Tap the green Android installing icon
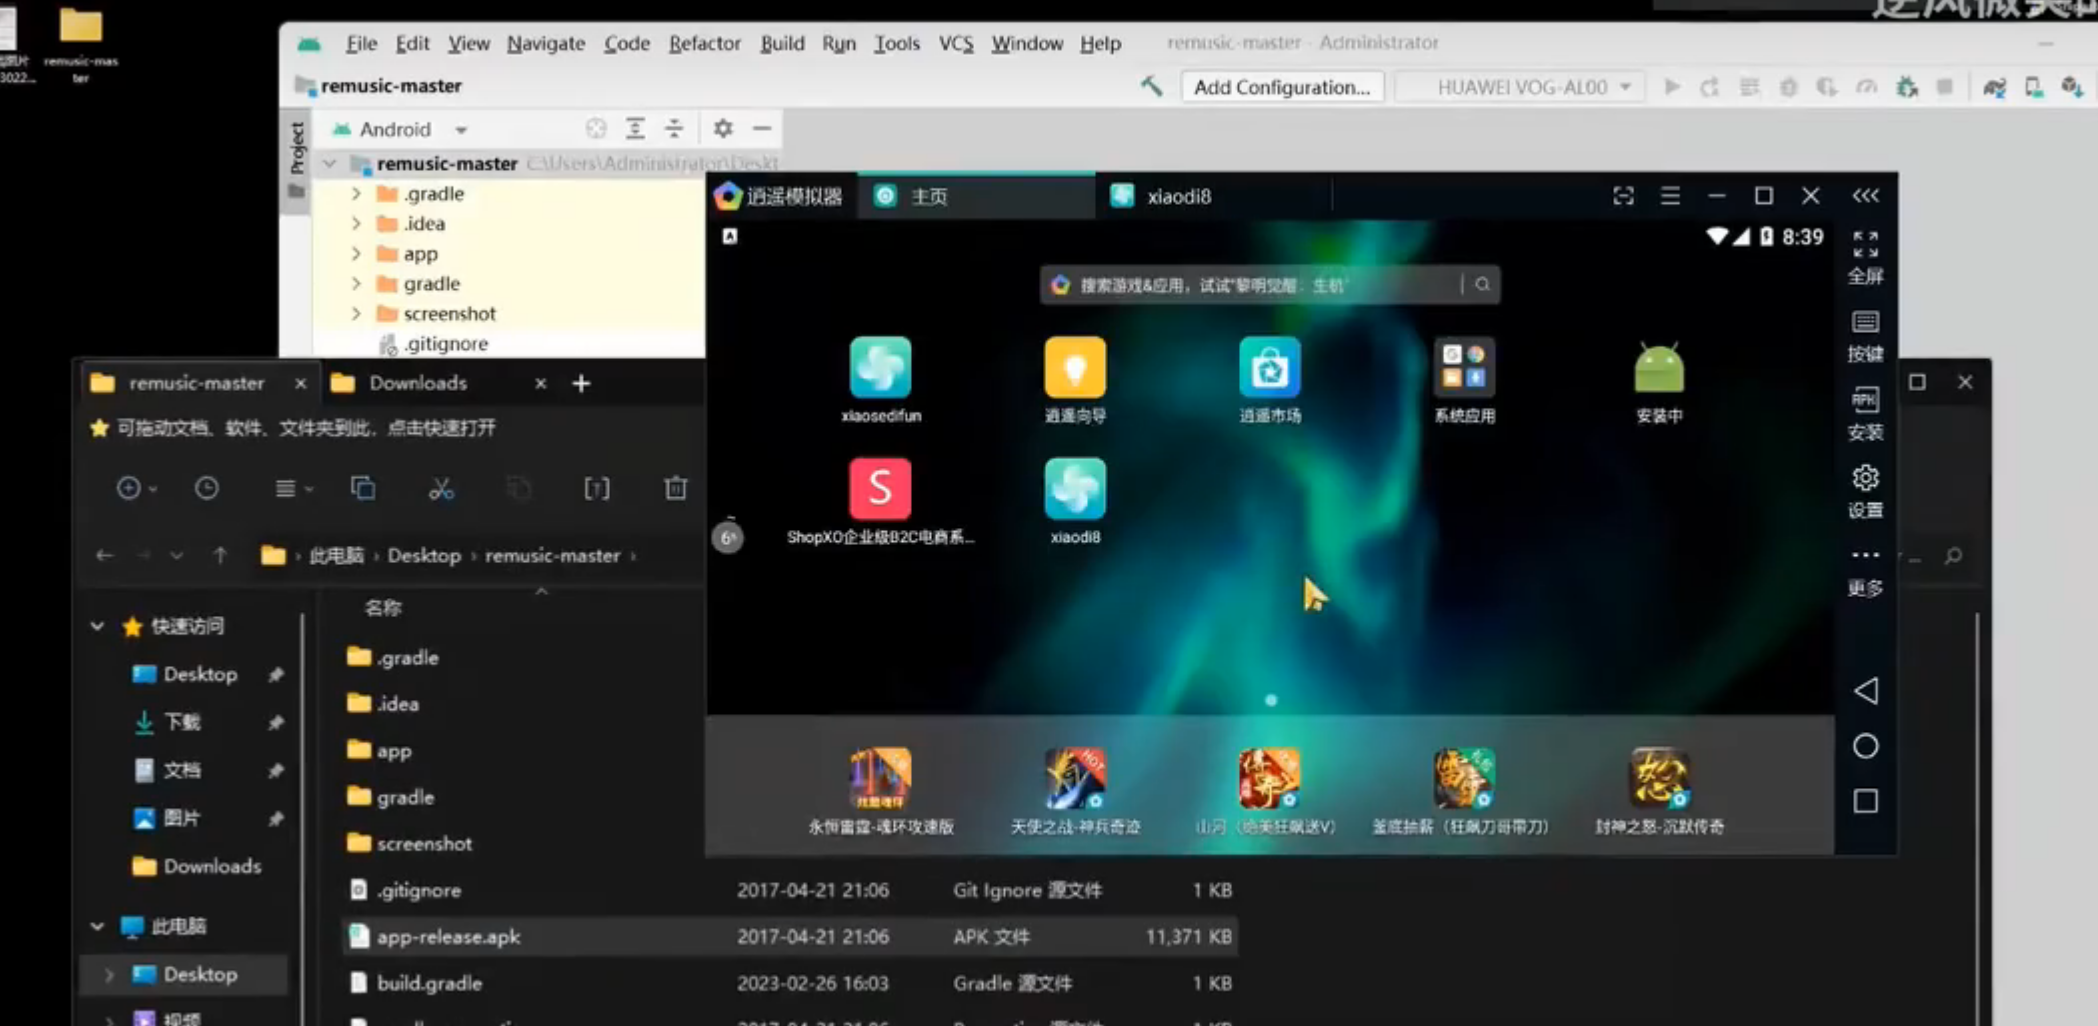This screenshot has width=2098, height=1026. 1659,368
